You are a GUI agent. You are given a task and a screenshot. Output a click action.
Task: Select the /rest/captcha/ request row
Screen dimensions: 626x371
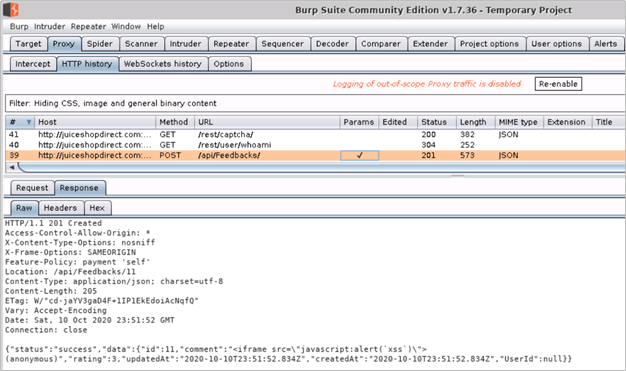pos(315,135)
